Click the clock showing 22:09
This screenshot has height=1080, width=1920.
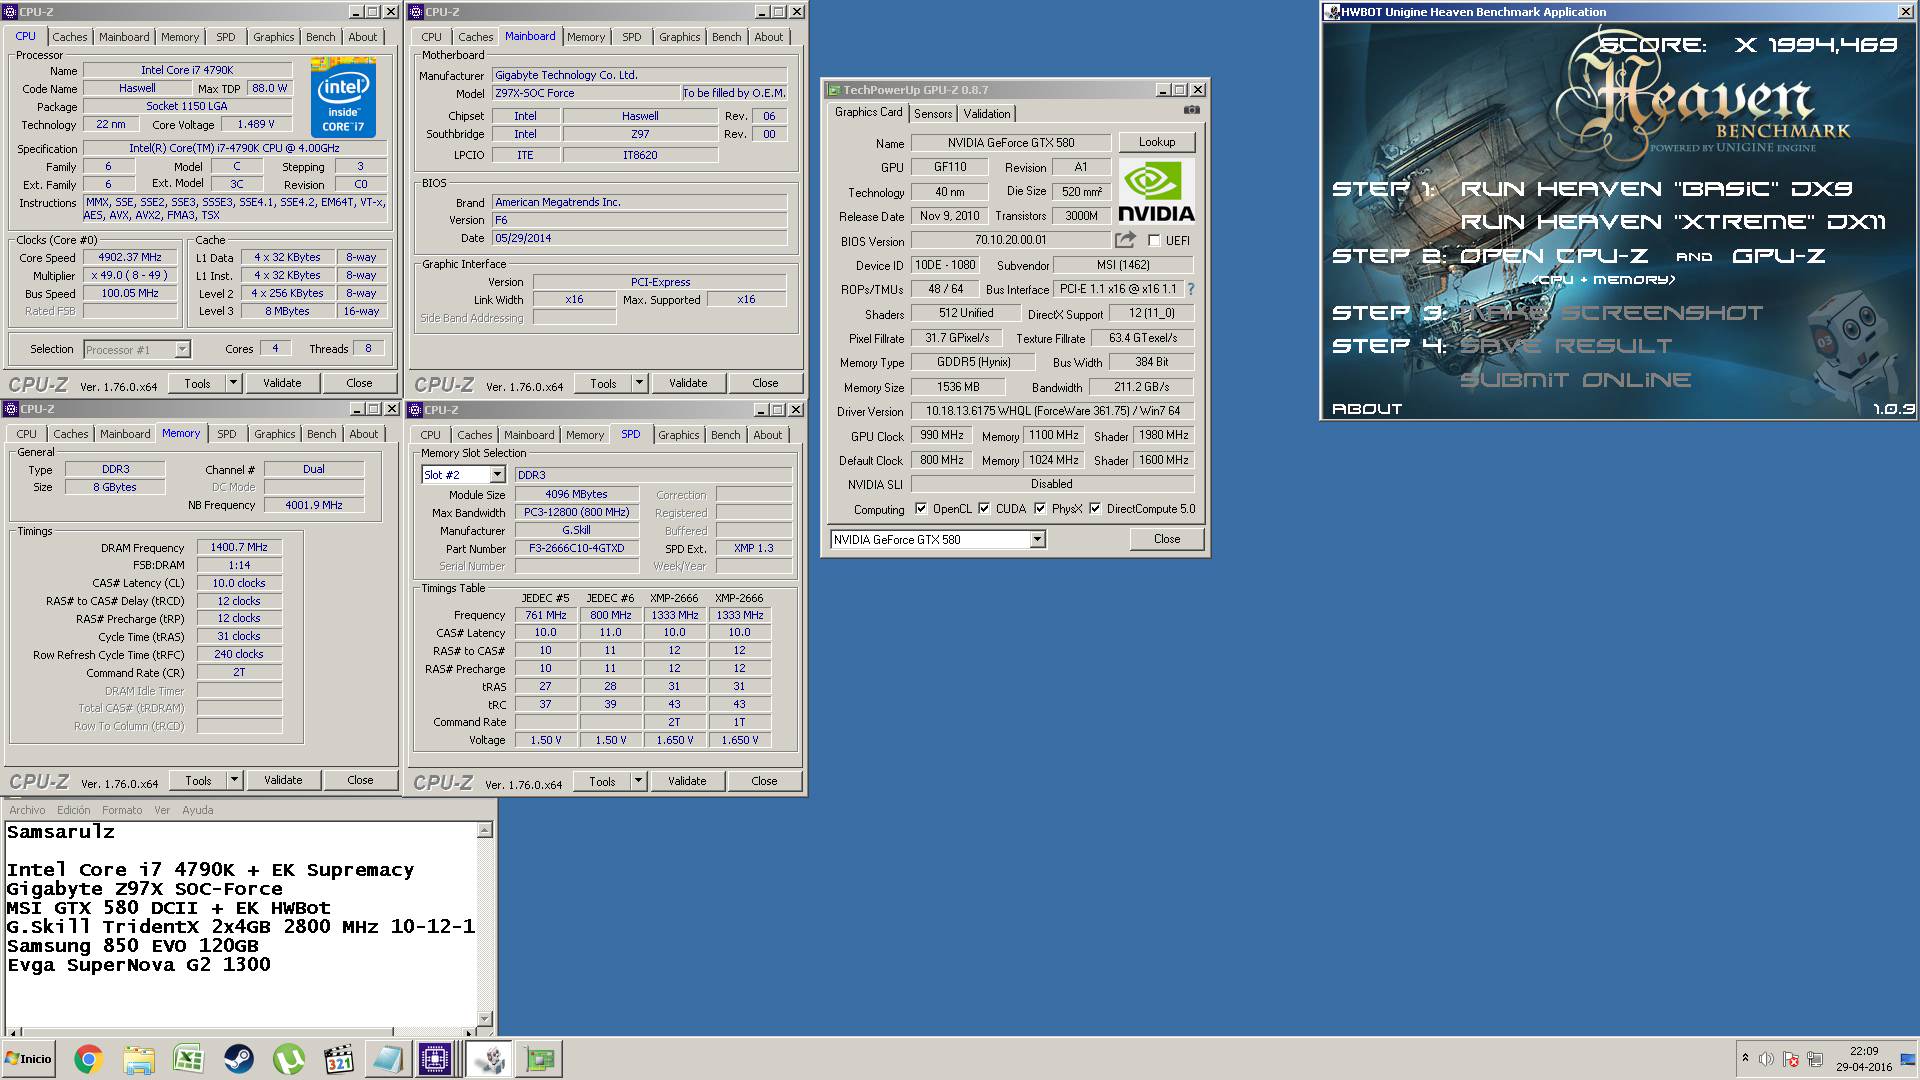[x=1864, y=1051]
